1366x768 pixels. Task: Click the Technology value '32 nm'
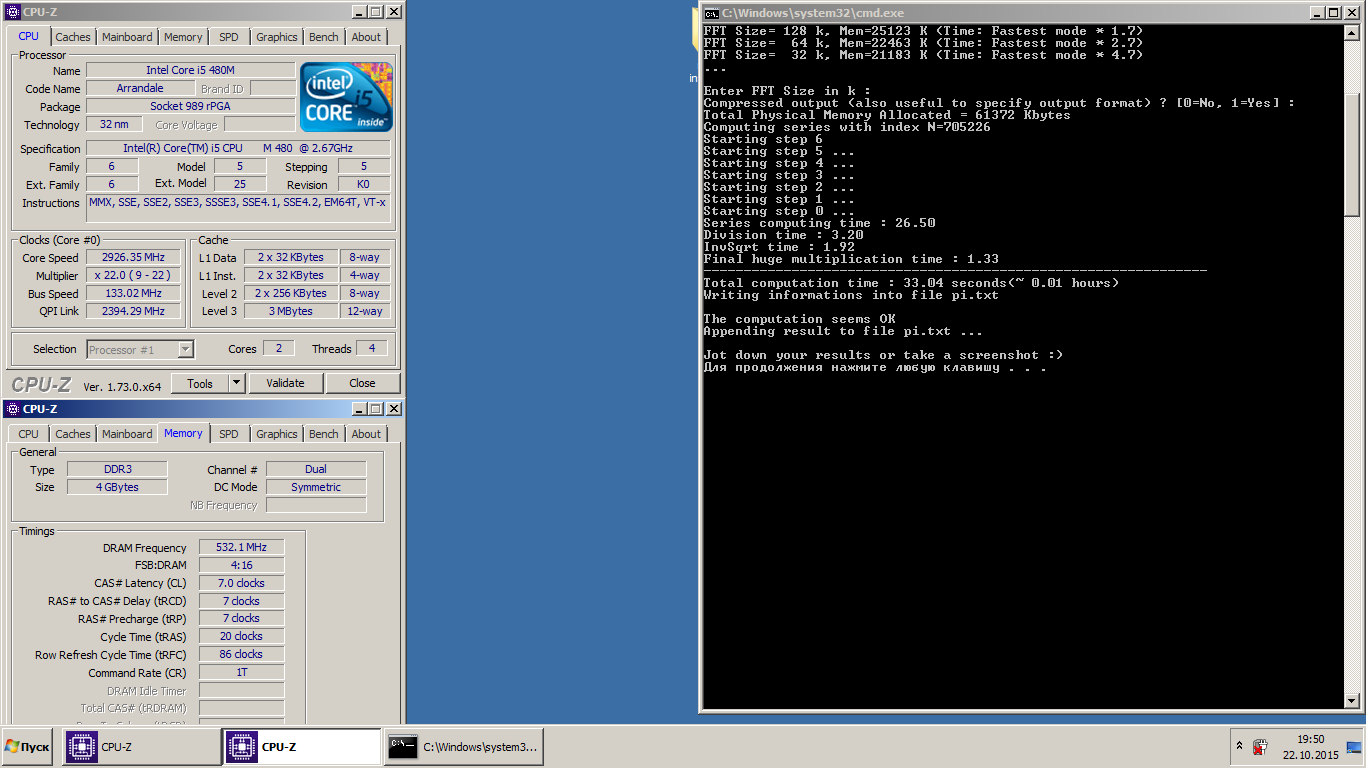point(114,124)
